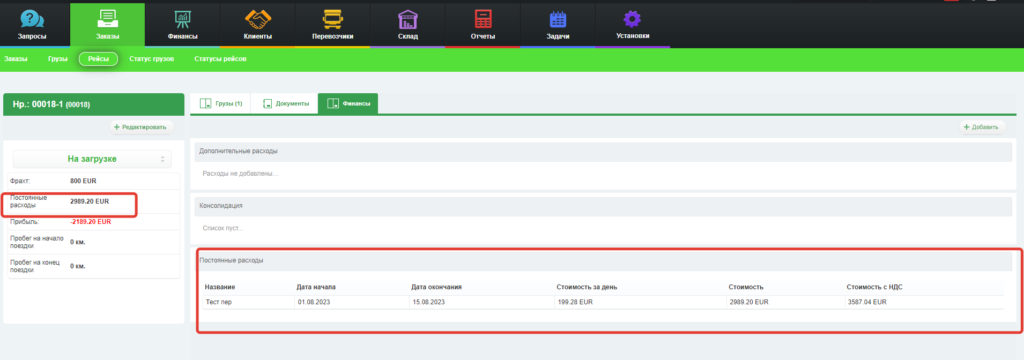Click Пробег на конец поездки value
The image size is (1024, 360).
click(x=78, y=266)
